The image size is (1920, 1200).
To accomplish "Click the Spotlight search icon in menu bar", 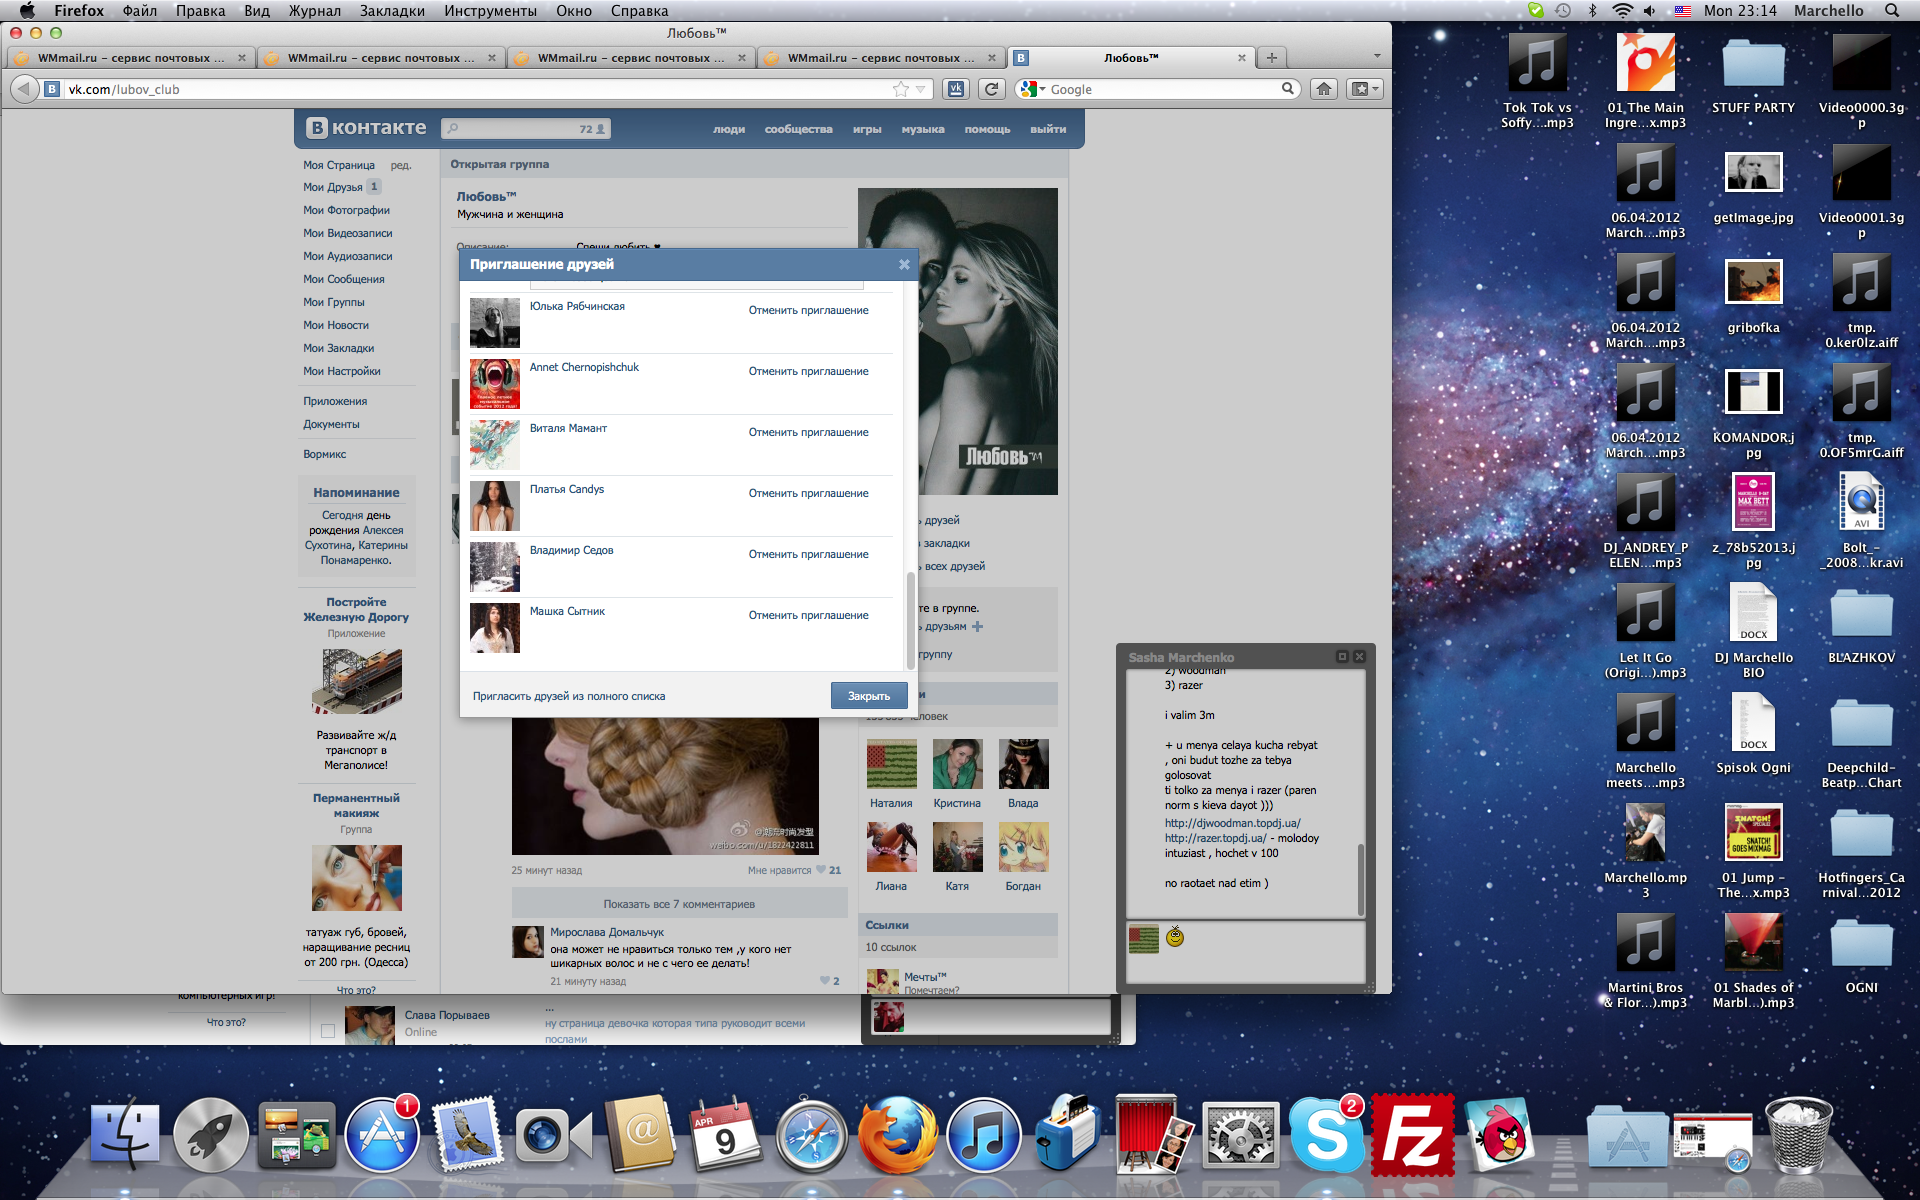I will click(1892, 10).
